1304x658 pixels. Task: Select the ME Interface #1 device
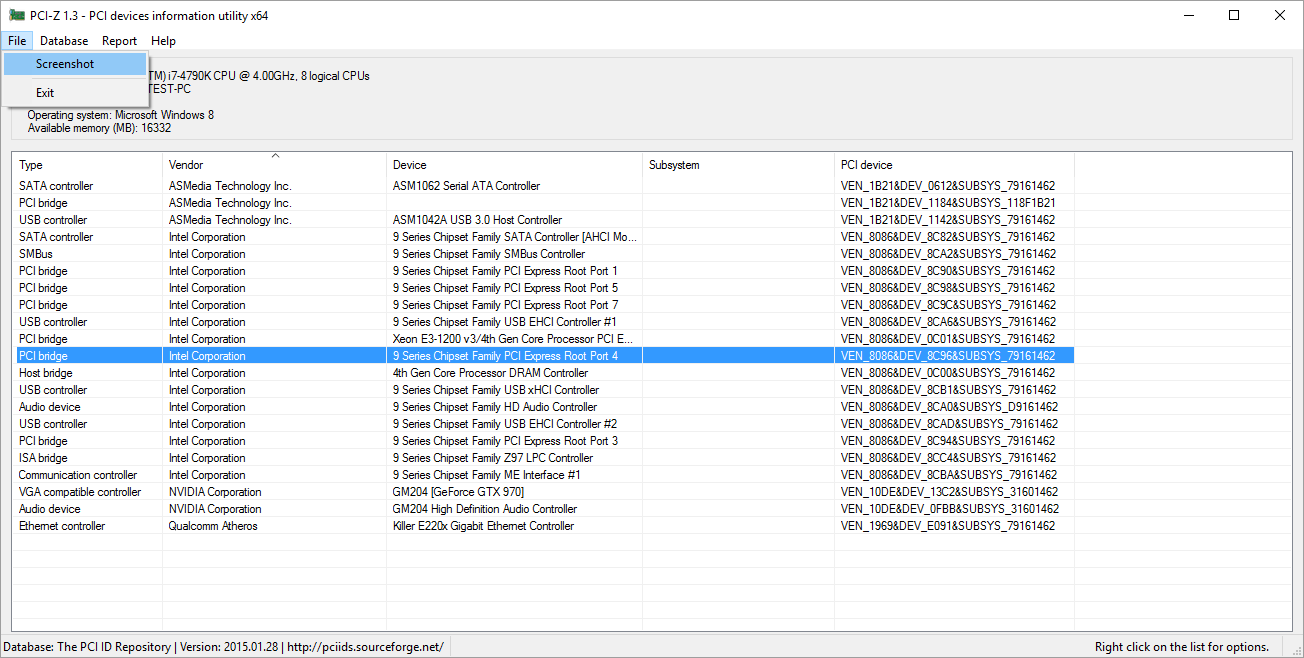(486, 475)
